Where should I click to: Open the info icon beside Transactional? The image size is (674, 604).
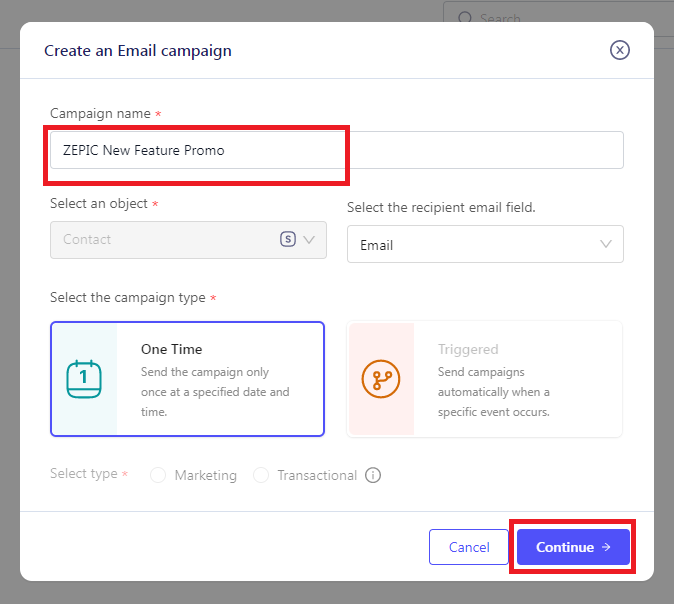pos(373,475)
